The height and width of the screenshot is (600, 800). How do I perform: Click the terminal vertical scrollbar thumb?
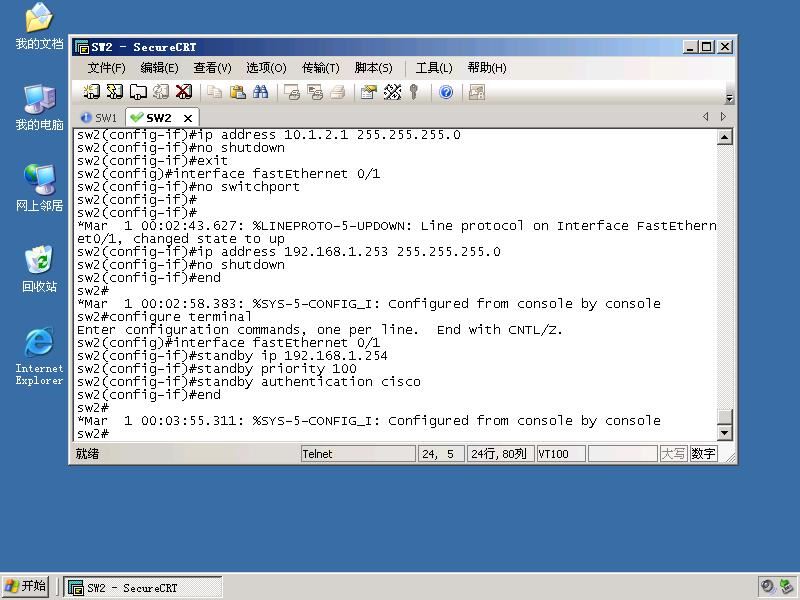pos(725,416)
